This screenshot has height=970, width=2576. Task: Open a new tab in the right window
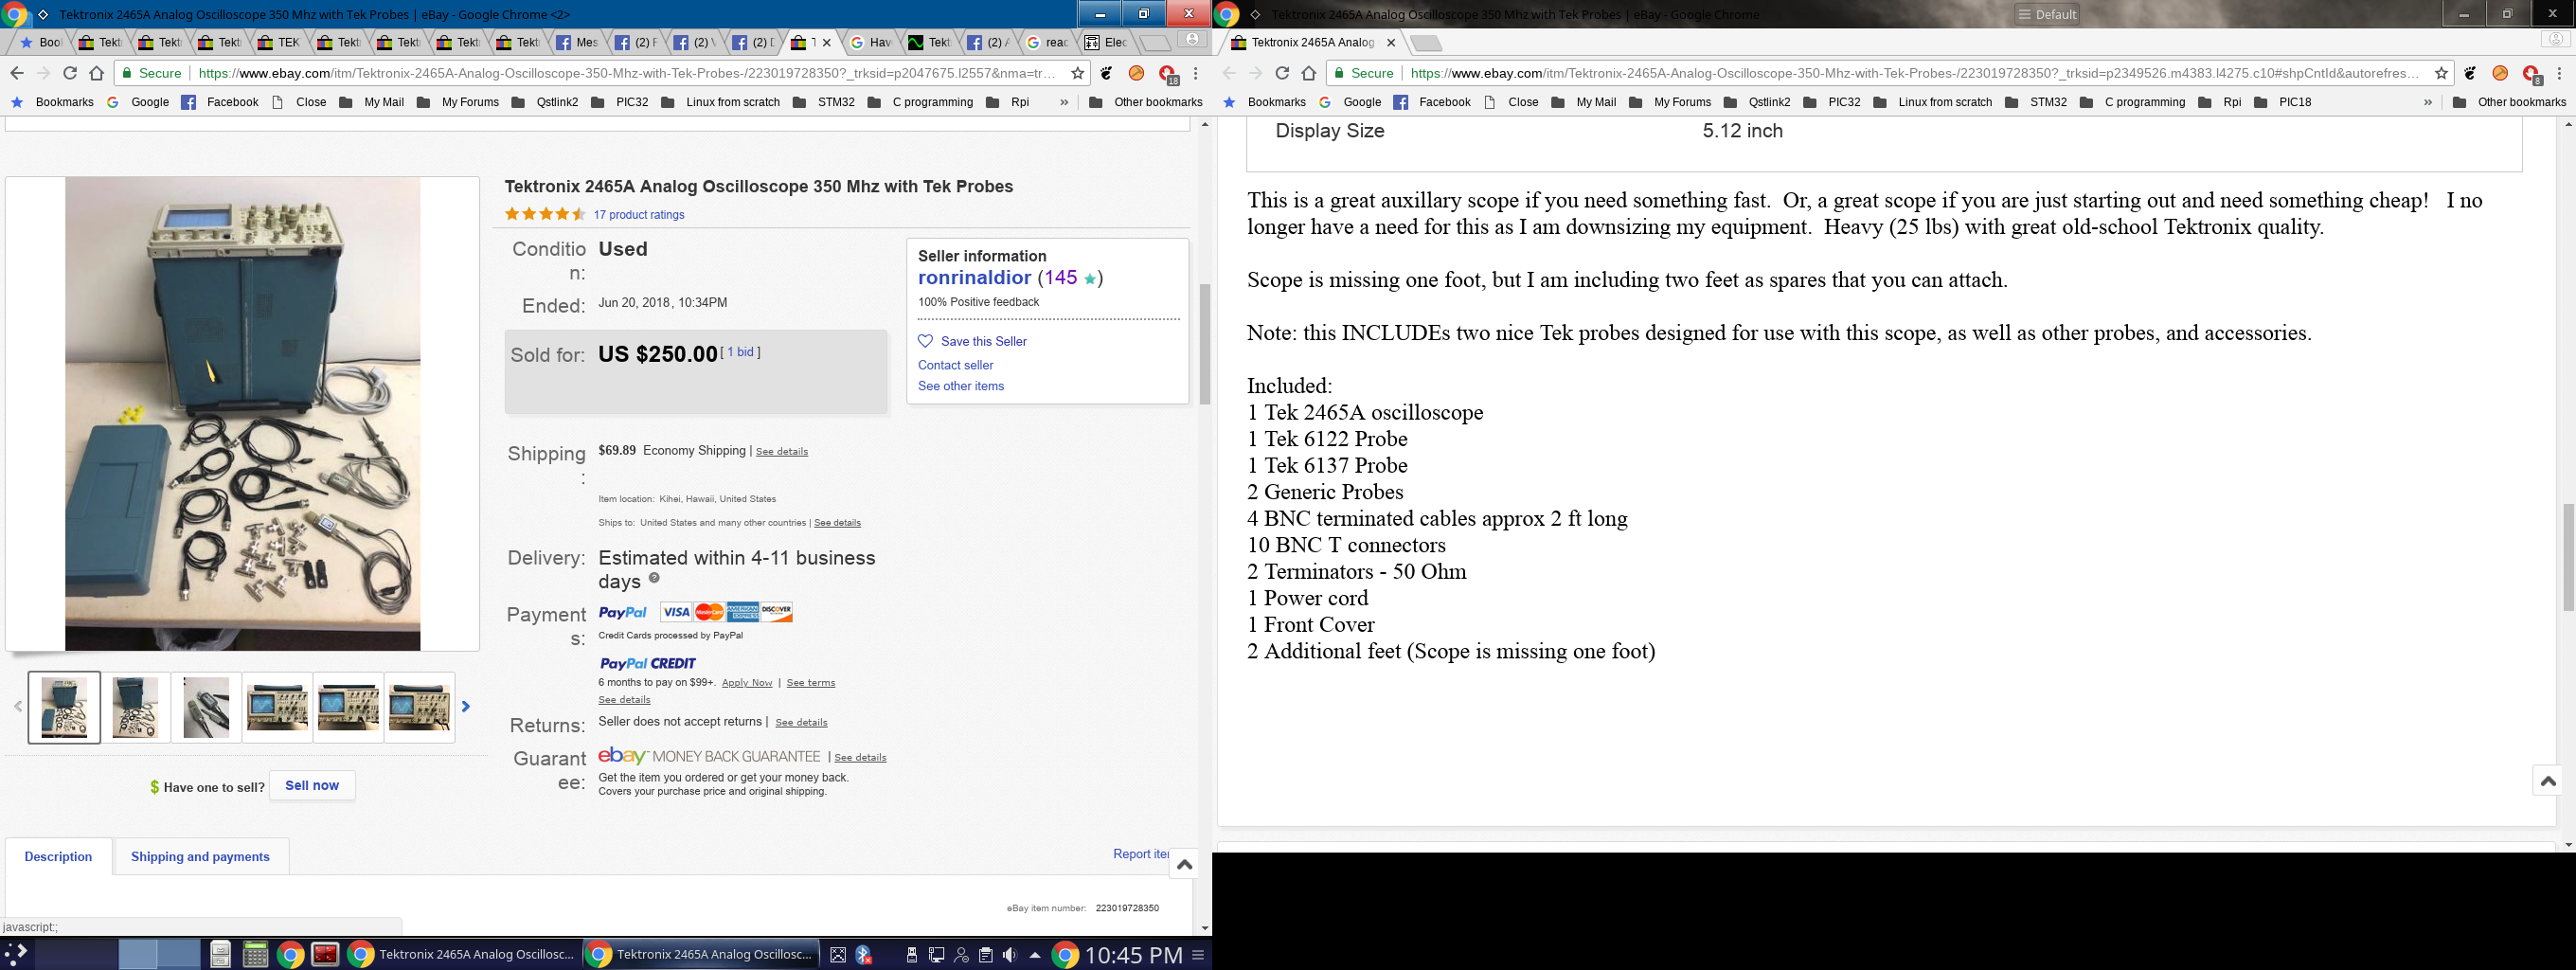click(x=1425, y=43)
